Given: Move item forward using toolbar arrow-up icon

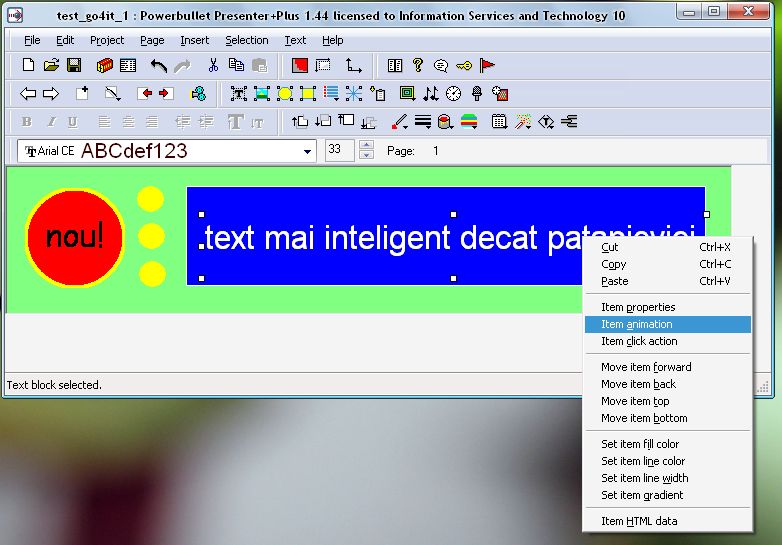Looking at the screenshot, I should point(300,121).
